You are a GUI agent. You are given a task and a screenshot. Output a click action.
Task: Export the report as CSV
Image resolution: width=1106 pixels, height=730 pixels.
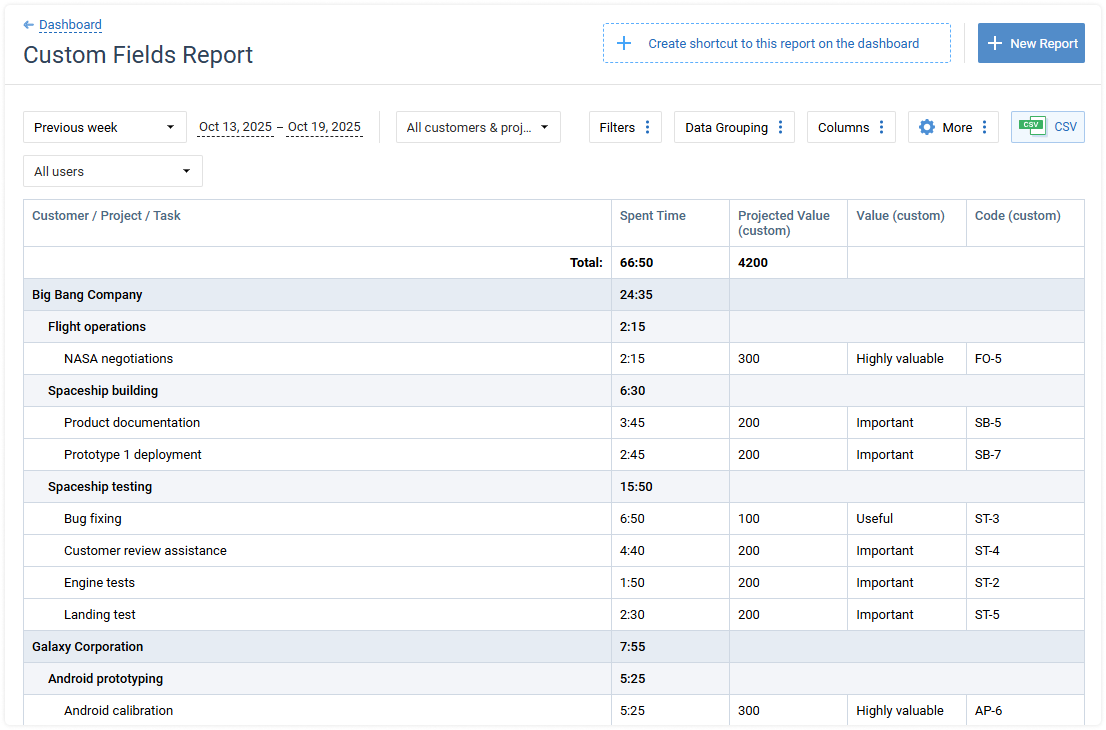(1047, 127)
